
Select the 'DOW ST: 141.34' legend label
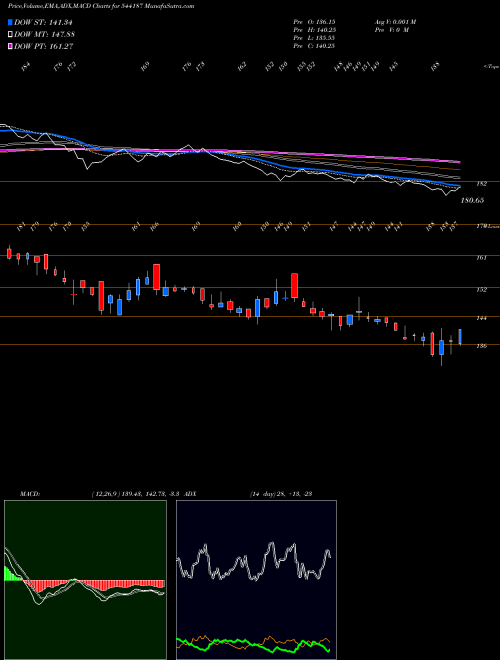coord(44,22)
